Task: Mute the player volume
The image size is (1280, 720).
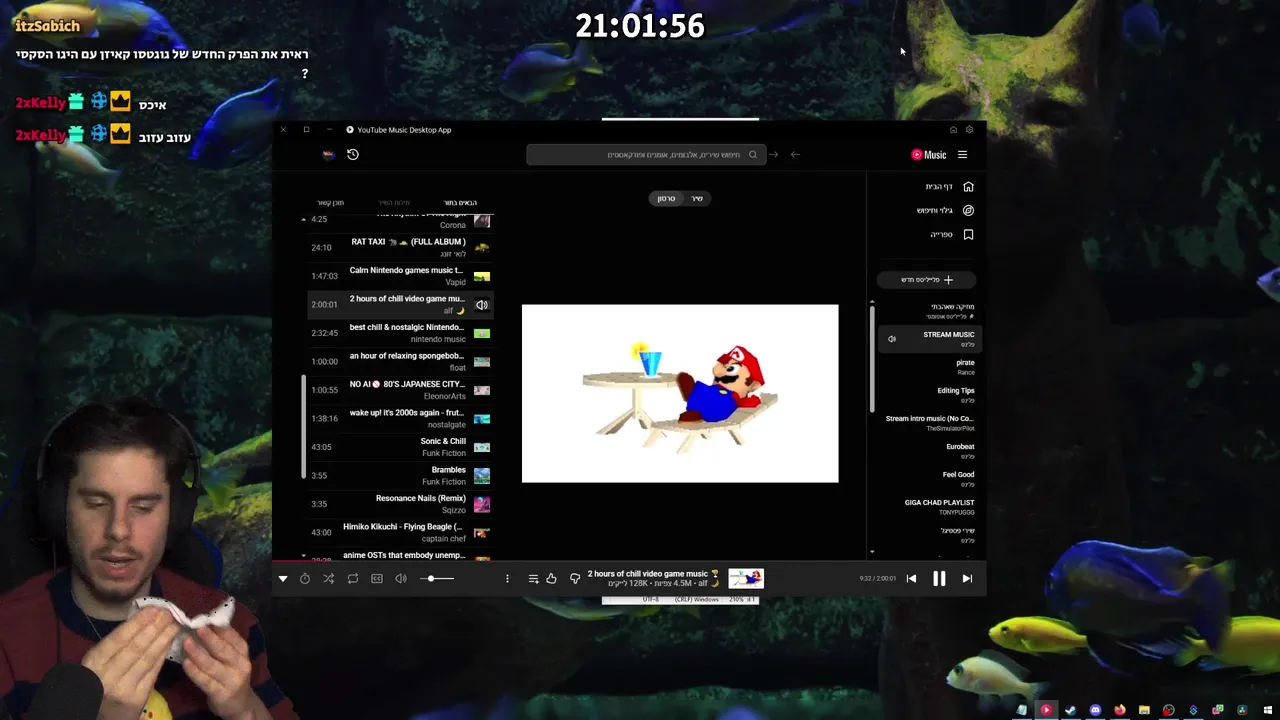Action: click(401, 578)
